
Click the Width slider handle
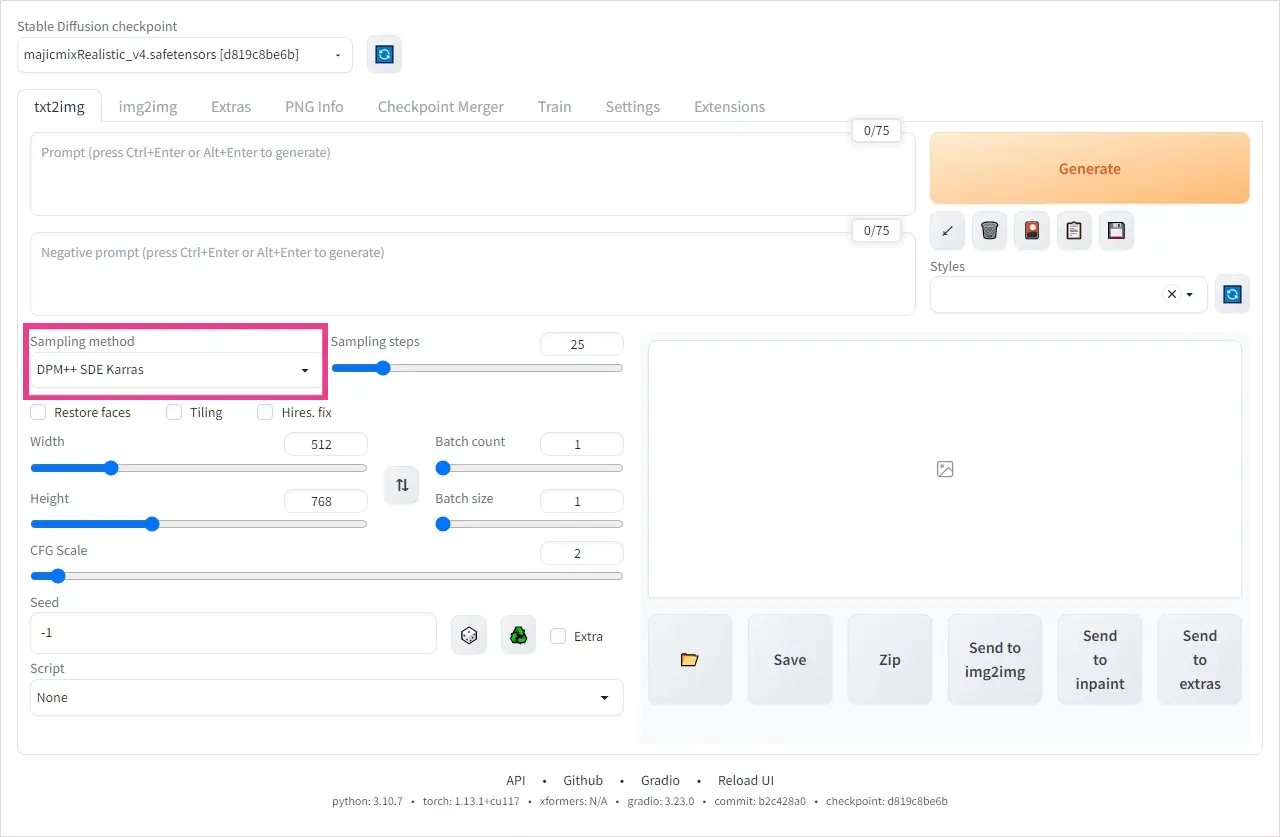(x=111, y=468)
